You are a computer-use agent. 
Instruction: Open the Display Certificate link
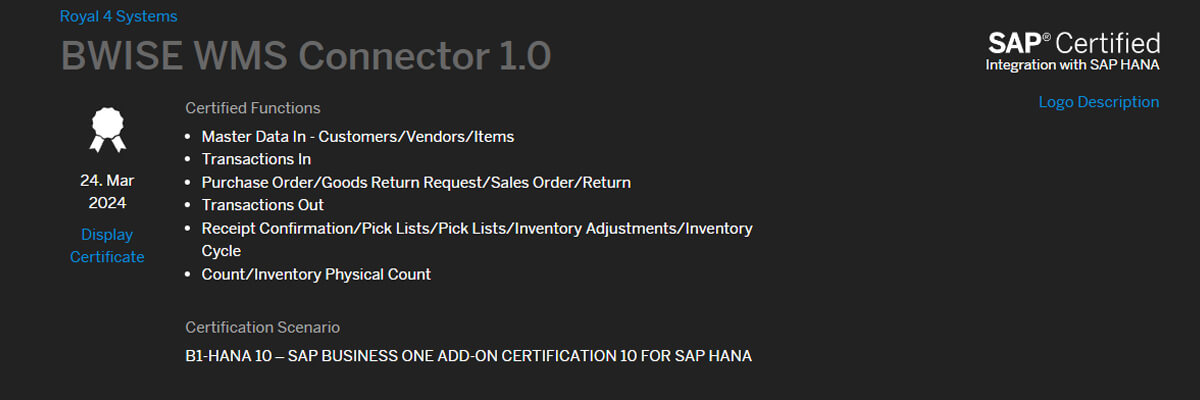[x=107, y=246]
